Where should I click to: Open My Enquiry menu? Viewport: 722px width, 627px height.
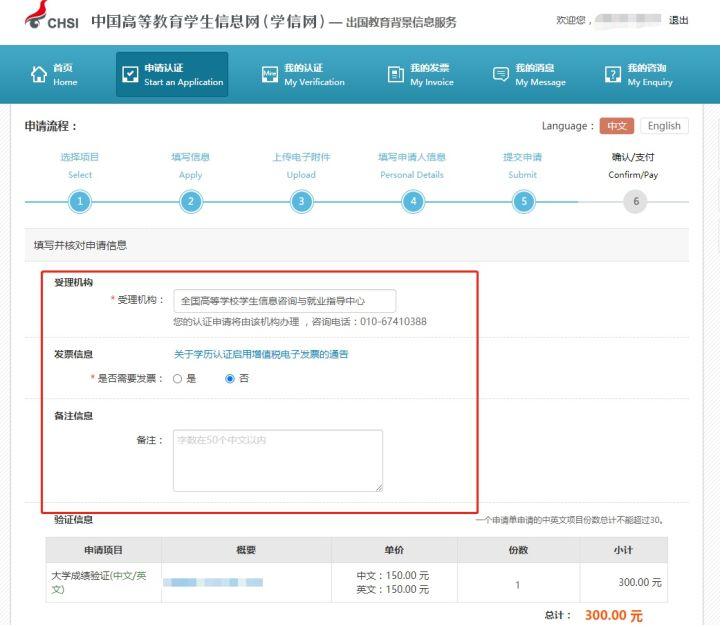(639, 75)
